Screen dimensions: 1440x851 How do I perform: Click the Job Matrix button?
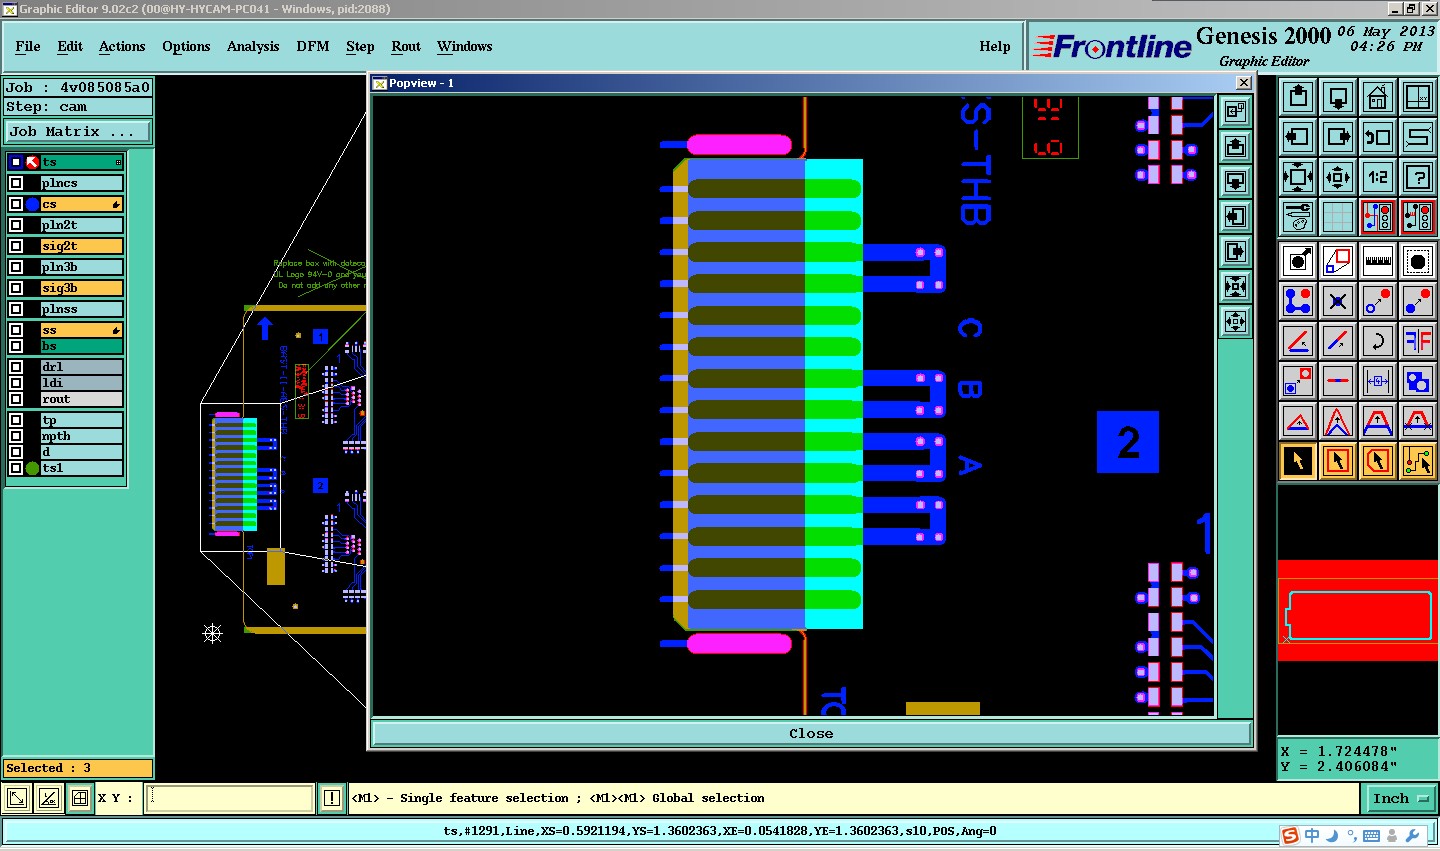[78, 131]
